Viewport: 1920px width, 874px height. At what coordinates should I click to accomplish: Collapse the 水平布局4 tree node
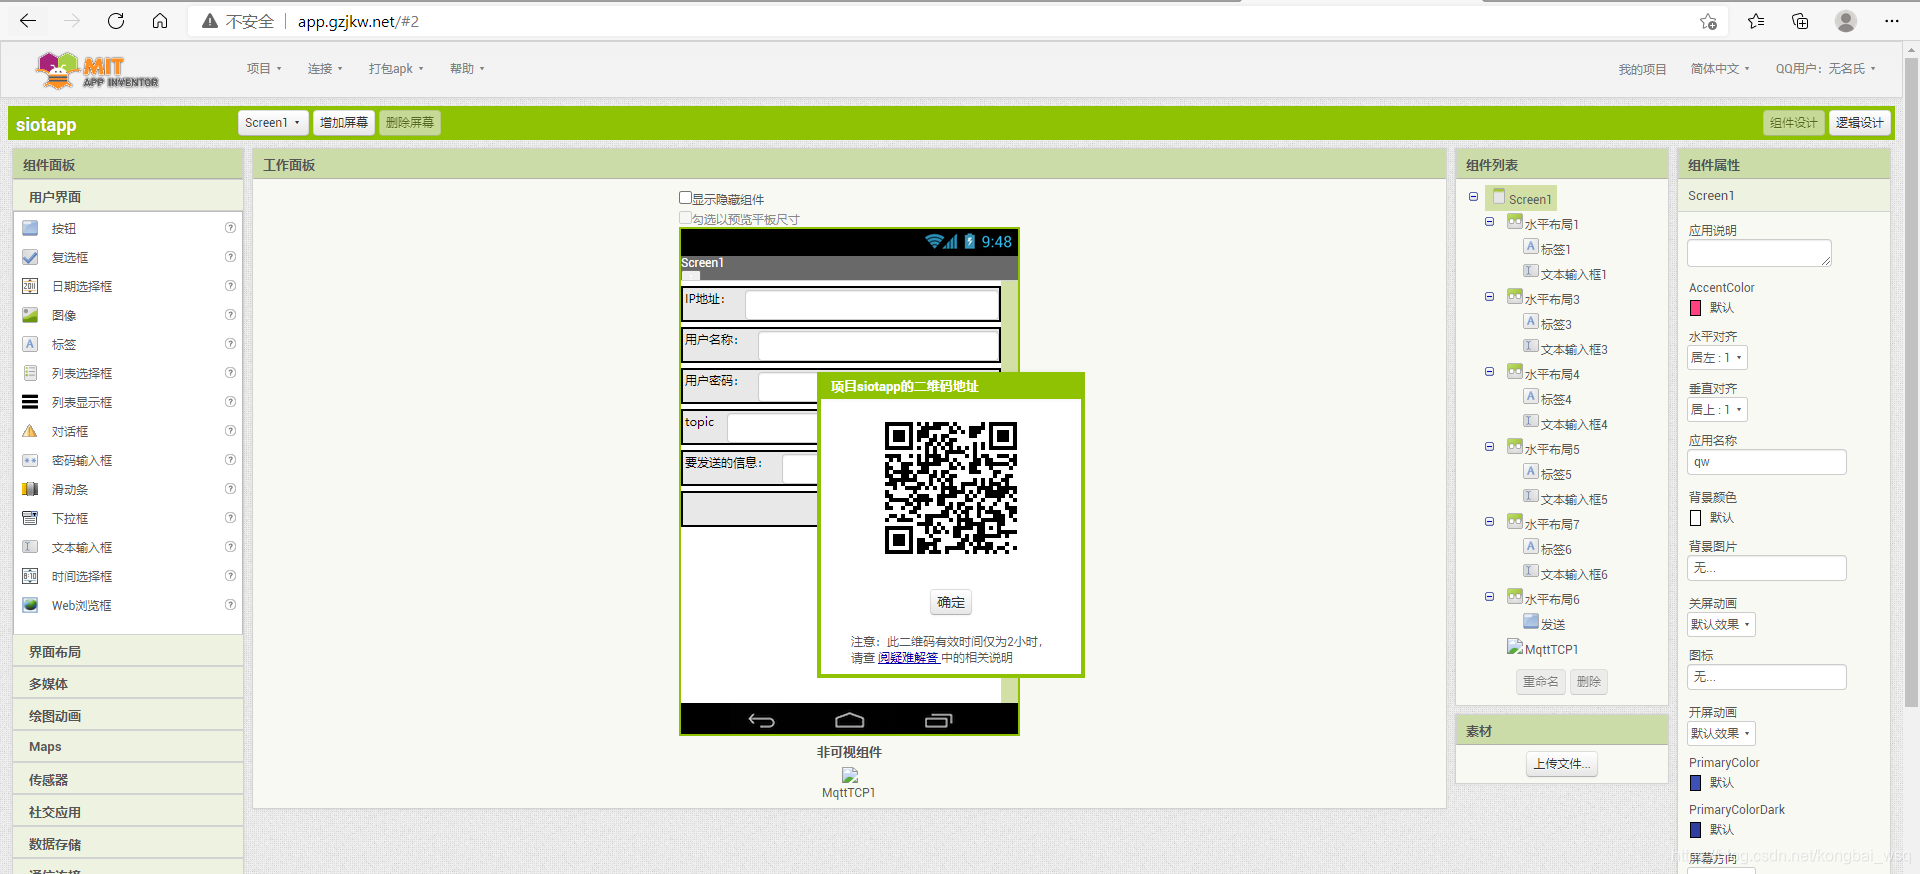1489,372
